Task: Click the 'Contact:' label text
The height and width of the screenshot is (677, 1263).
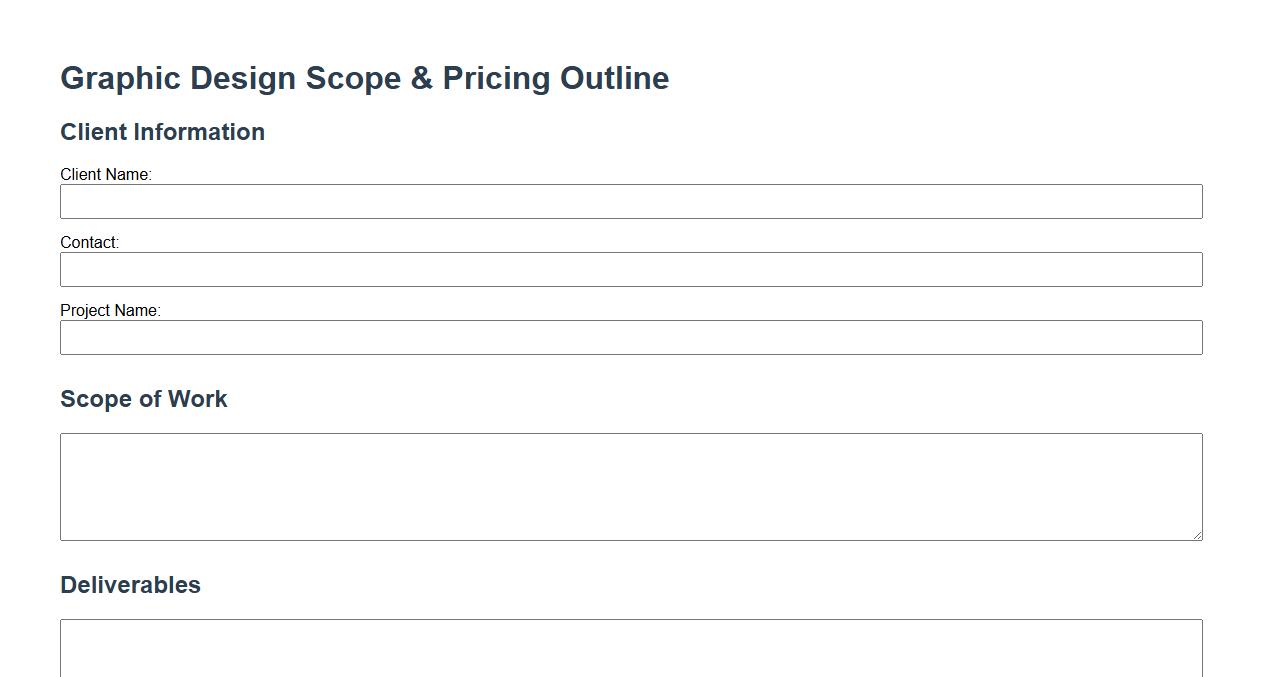Action: 89,242
